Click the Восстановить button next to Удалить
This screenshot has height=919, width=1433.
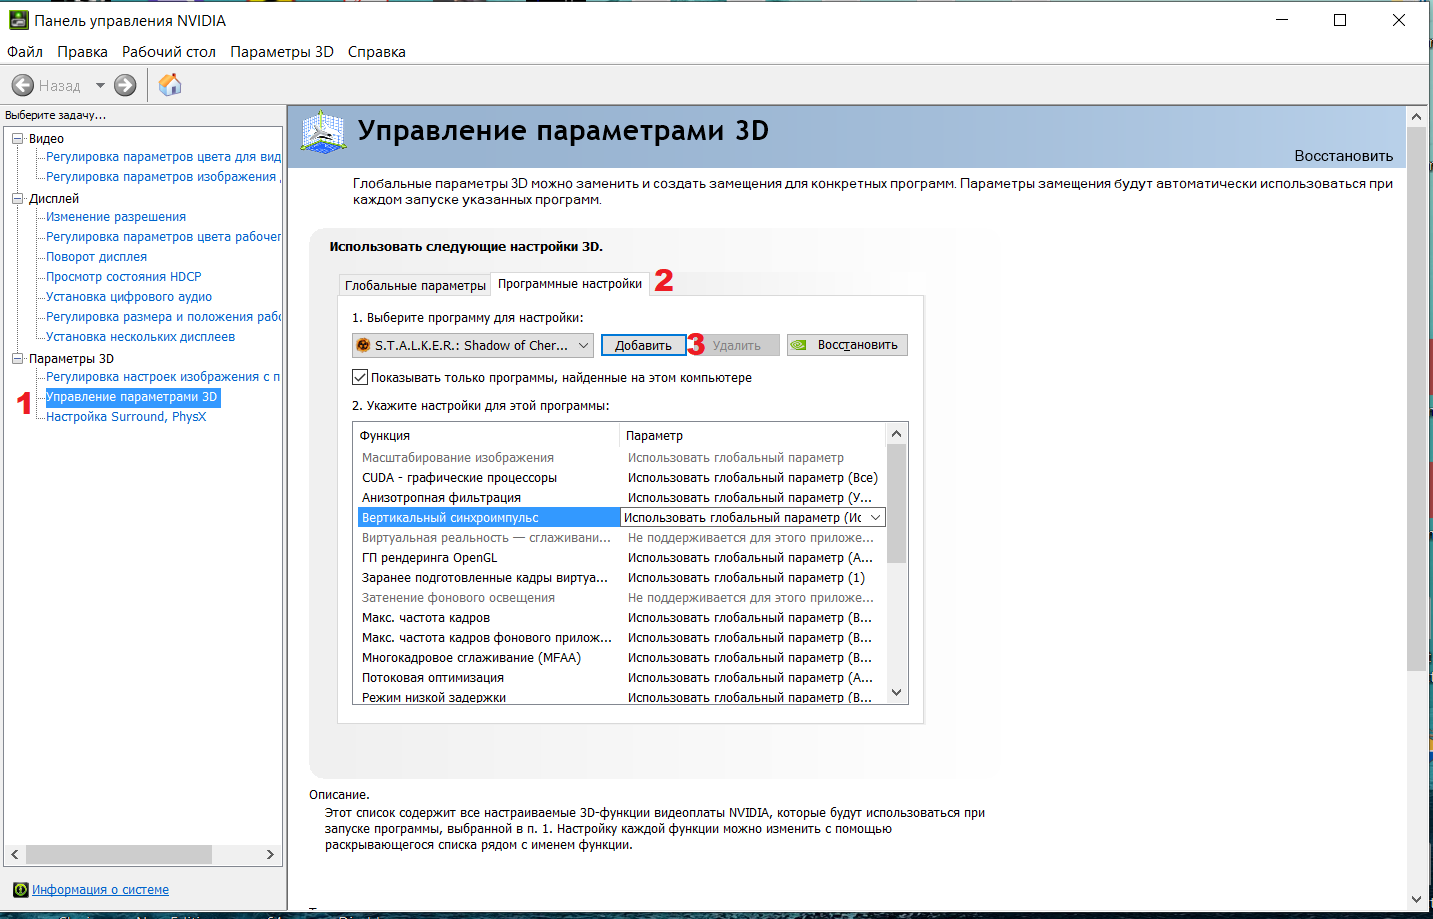point(847,345)
